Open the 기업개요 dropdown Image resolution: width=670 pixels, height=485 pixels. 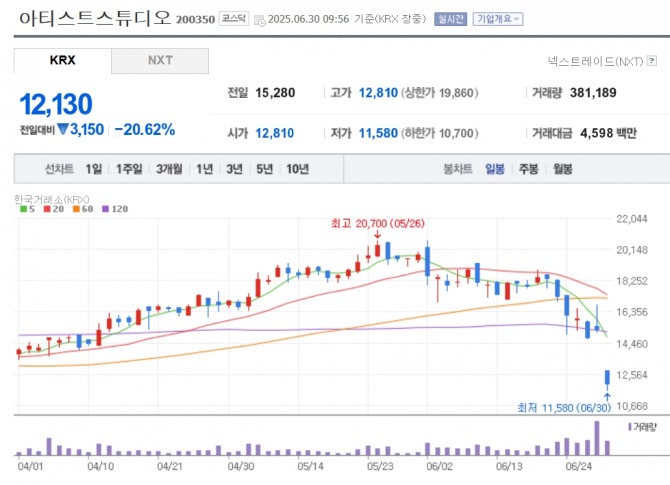pyautogui.click(x=497, y=19)
